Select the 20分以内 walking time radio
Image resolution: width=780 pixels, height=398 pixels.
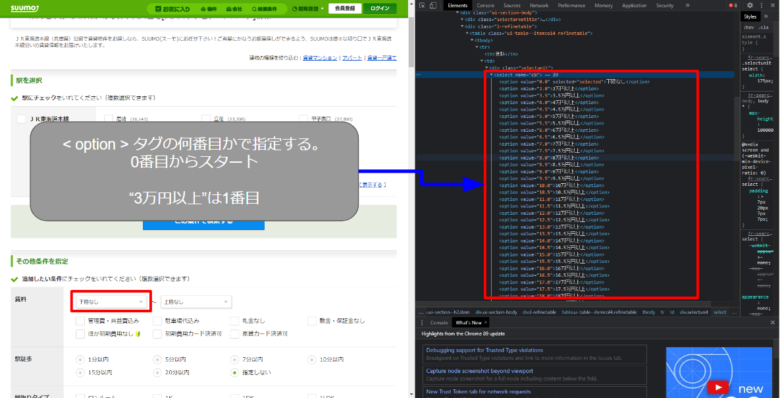pyautogui.click(x=157, y=372)
